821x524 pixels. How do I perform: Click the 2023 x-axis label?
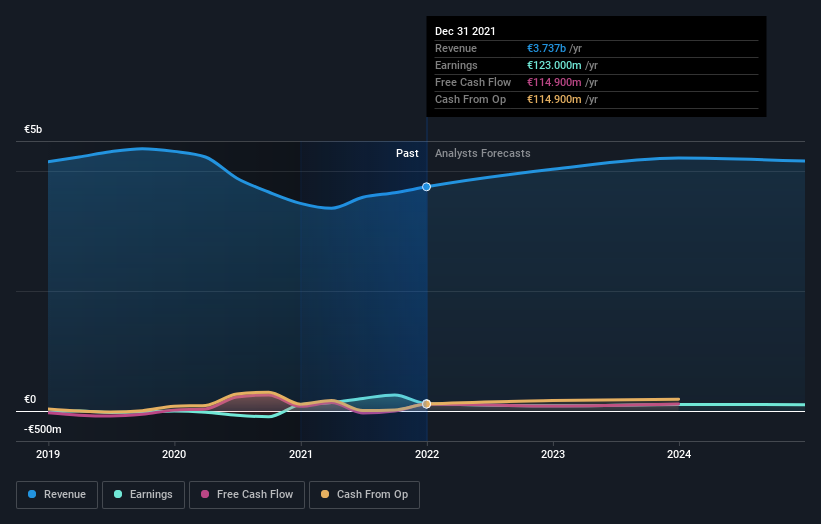553,454
